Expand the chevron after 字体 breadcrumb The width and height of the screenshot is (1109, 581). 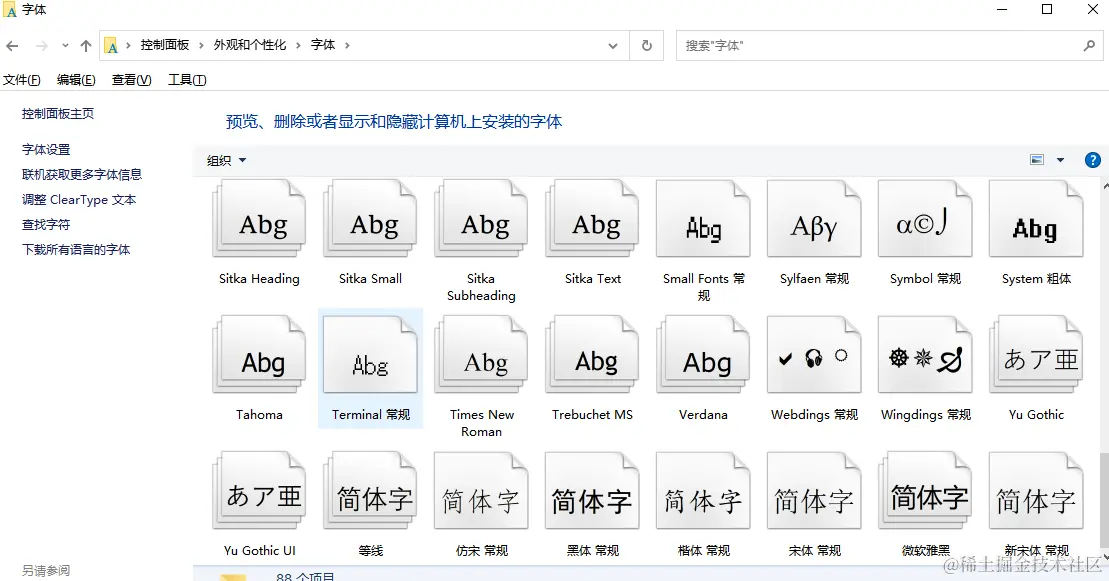click(x=347, y=45)
